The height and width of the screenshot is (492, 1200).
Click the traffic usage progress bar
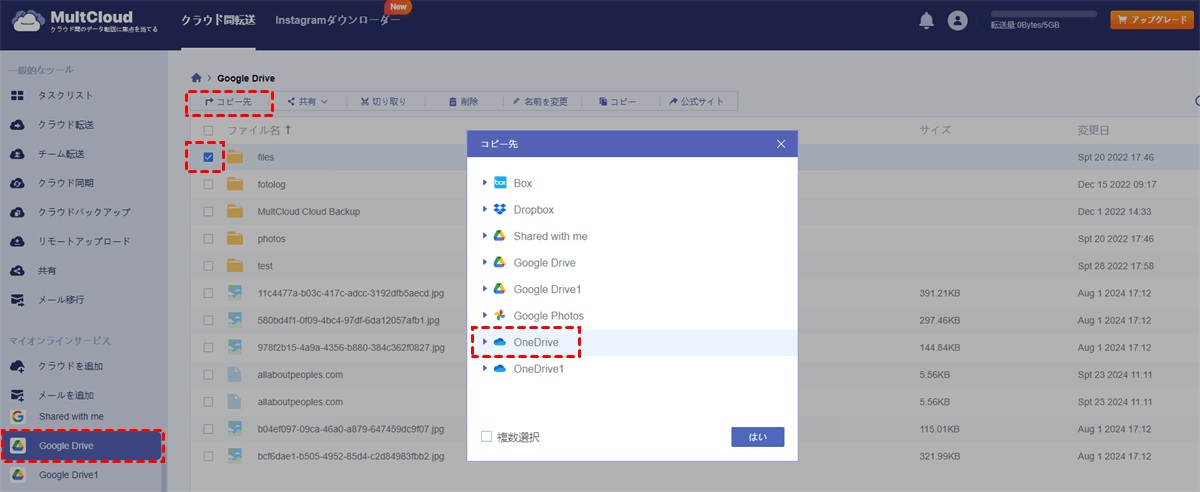1044,15
